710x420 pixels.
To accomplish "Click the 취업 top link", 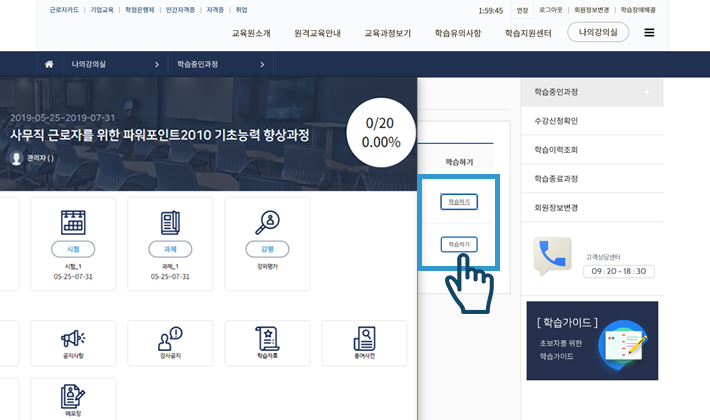I will [x=241, y=10].
